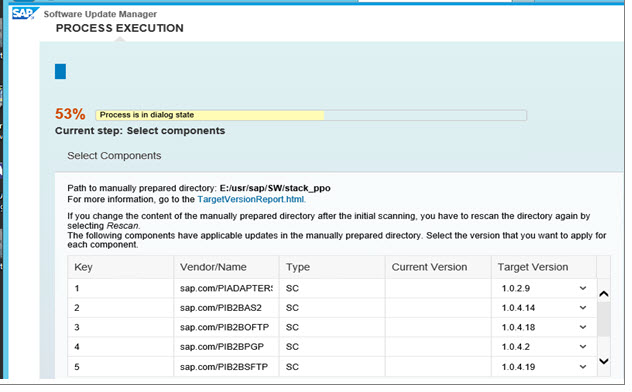Click the Current step: Select components label
This screenshot has height=392, width=632.
pos(140,131)
